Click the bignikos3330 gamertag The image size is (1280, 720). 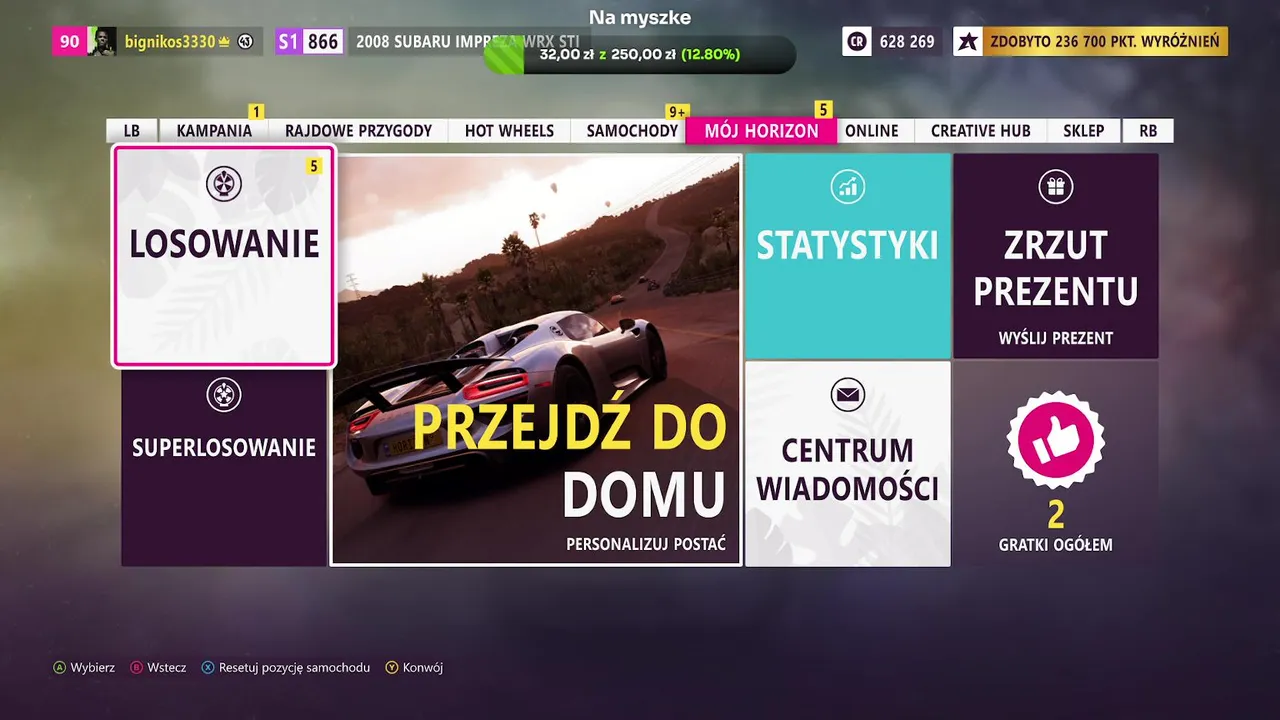click(170, 42)
